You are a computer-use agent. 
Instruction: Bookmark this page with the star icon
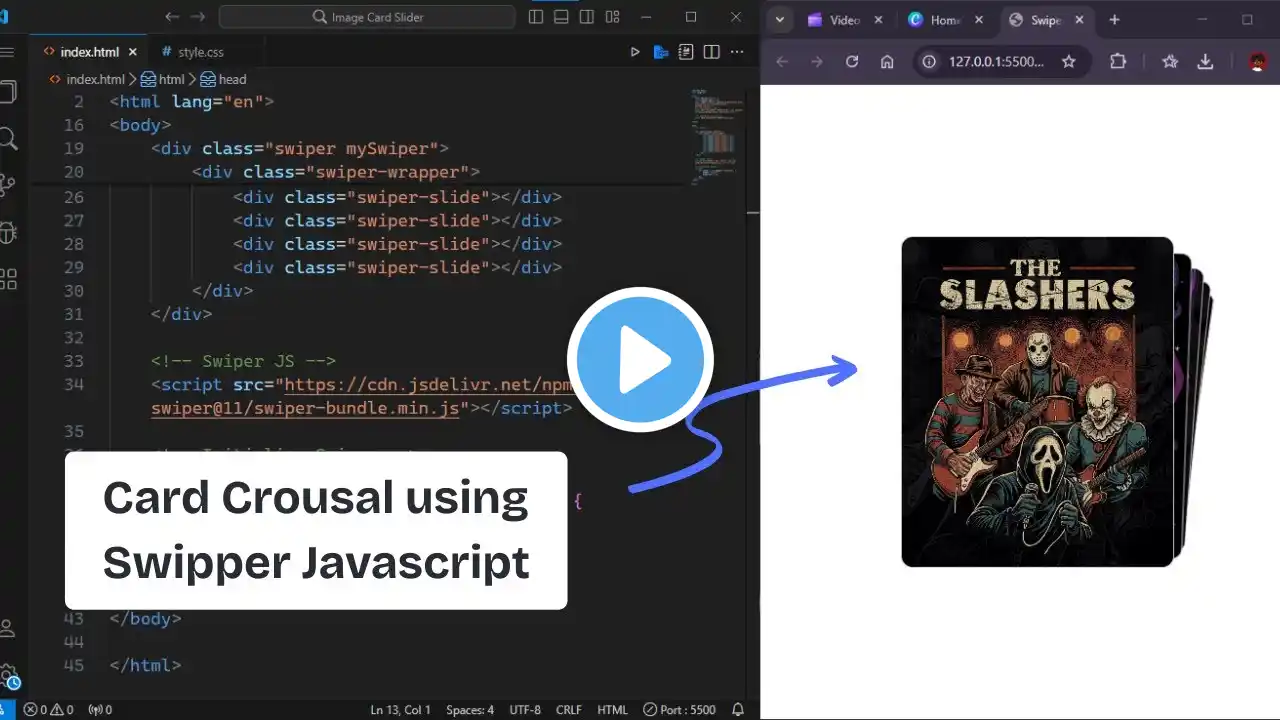pyautogui.click(x=1069, y=62)
